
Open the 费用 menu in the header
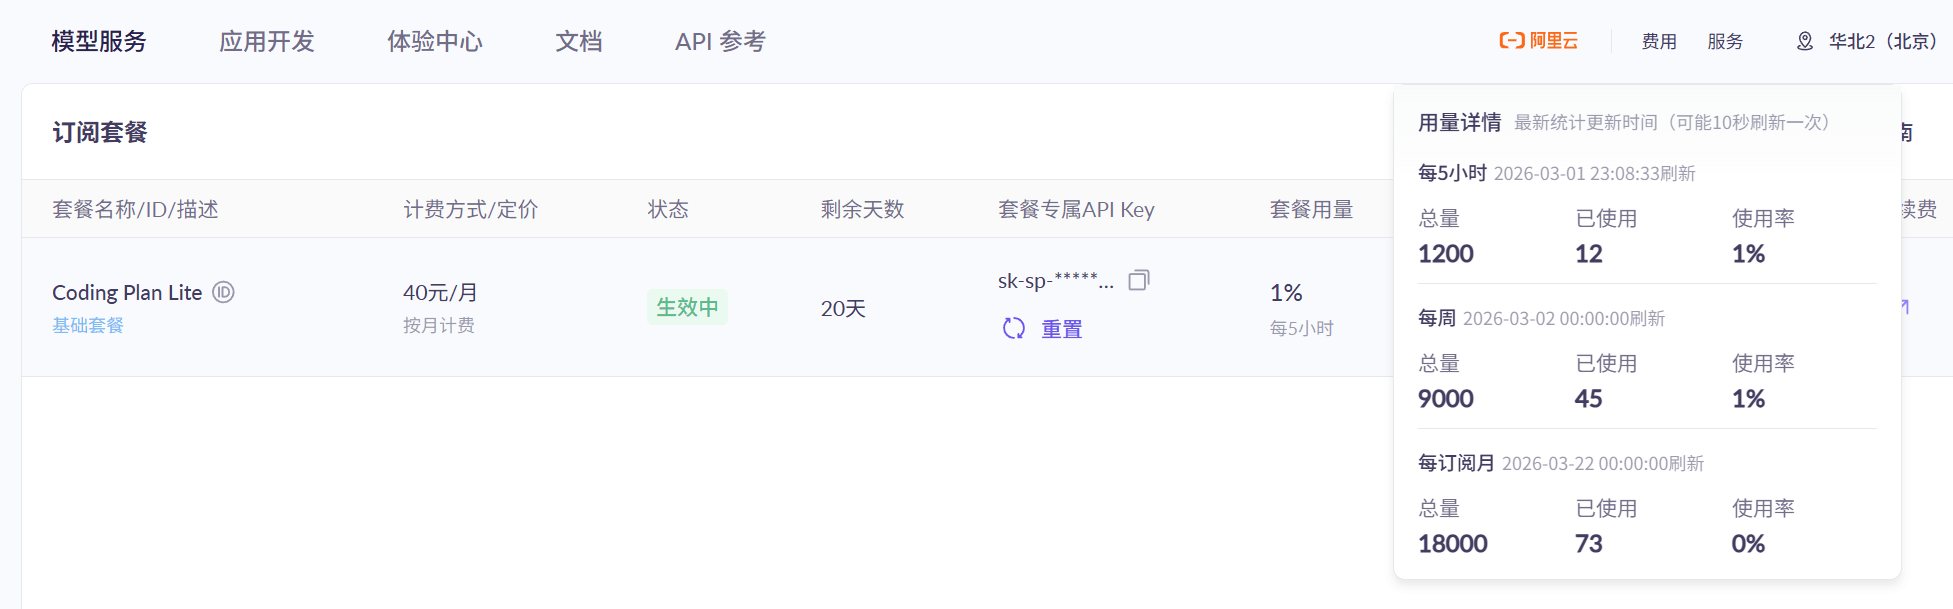pos(1659,41)
